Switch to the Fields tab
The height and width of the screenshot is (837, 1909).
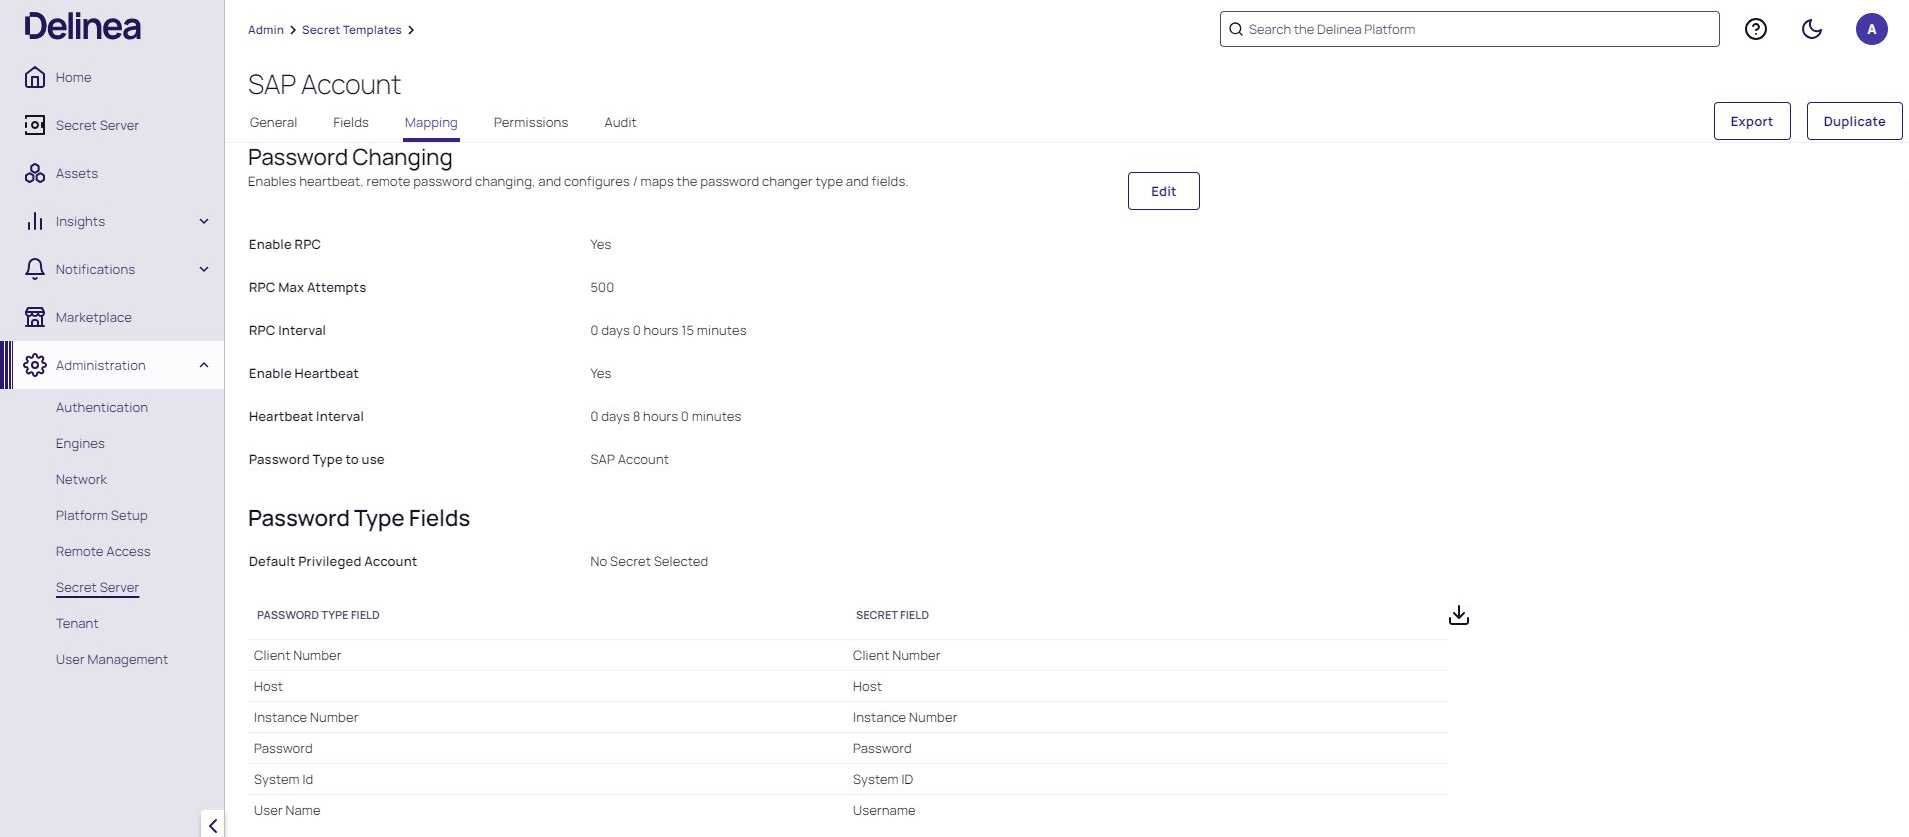click(x=350, y=122)
